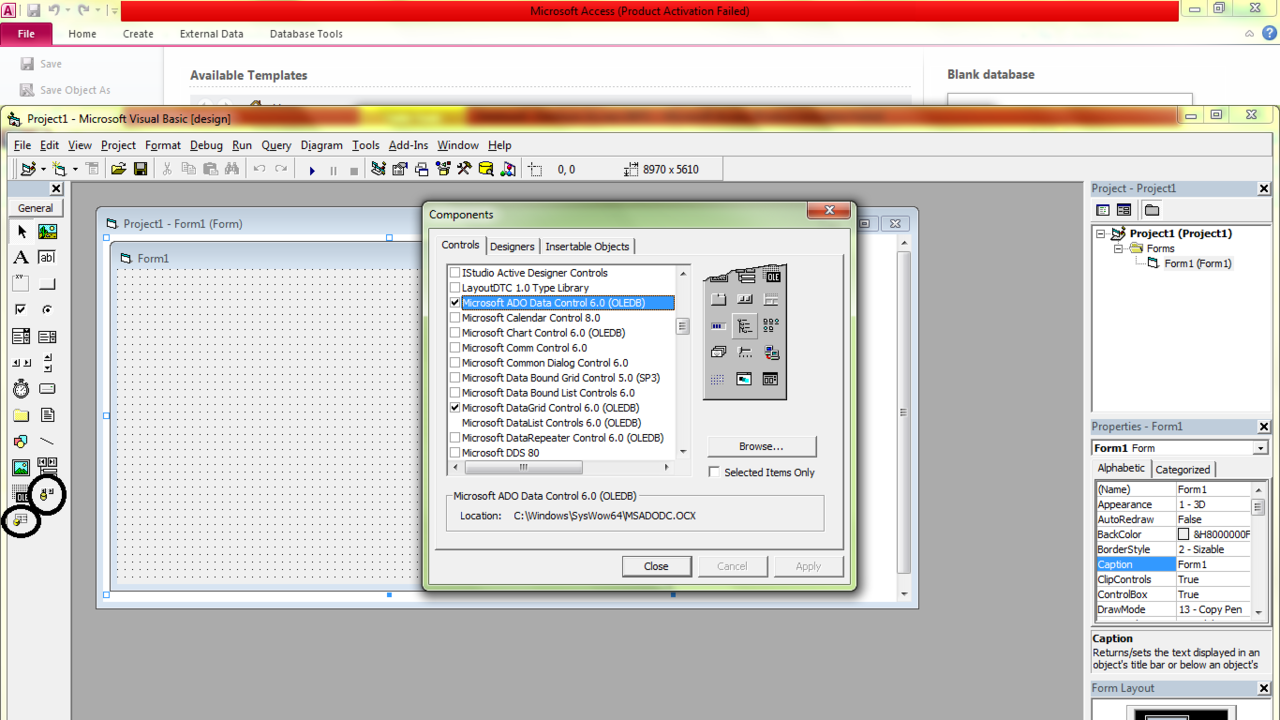The image size is (1280, 720).
Task: Open the Object Browser toolbar icon
Action: [x=443, y=169]
